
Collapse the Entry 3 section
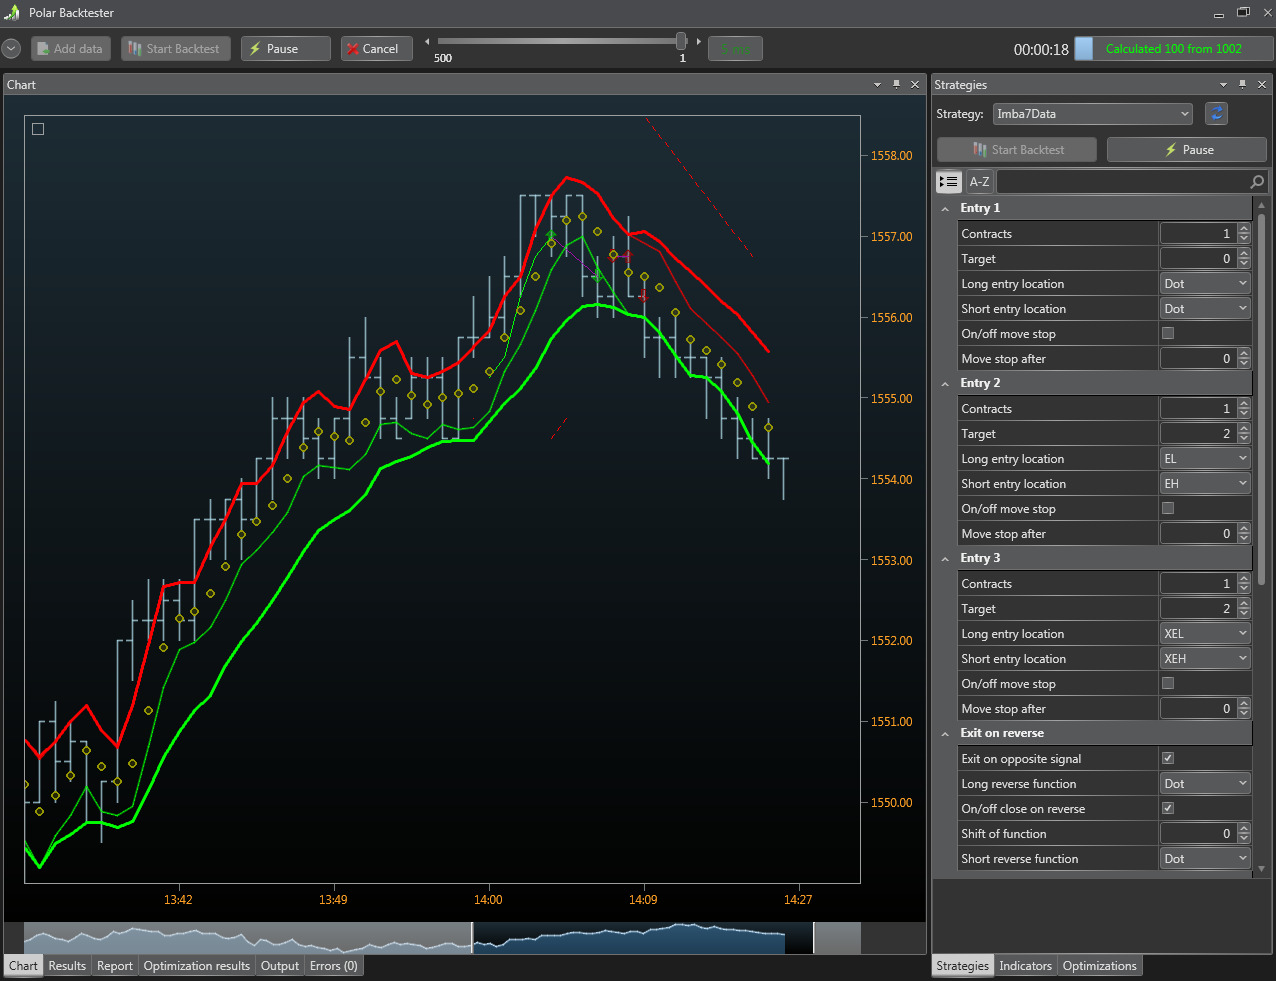point(945,559)
